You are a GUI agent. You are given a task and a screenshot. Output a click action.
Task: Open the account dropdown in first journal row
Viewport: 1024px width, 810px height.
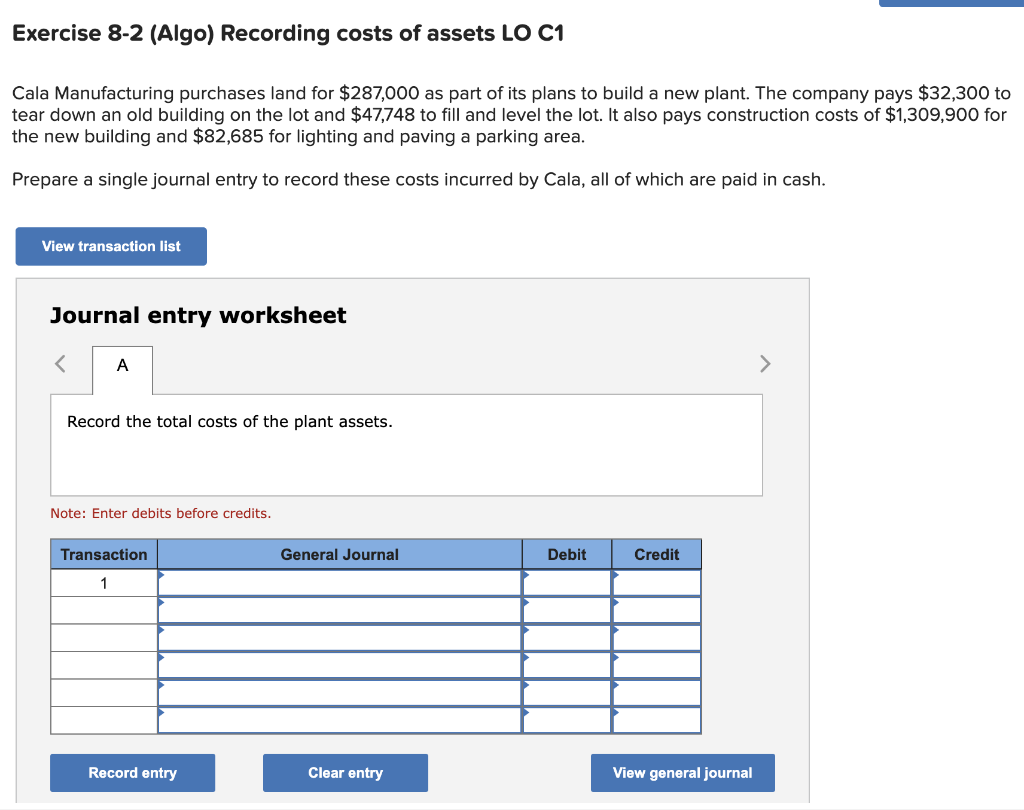[338, 581]
